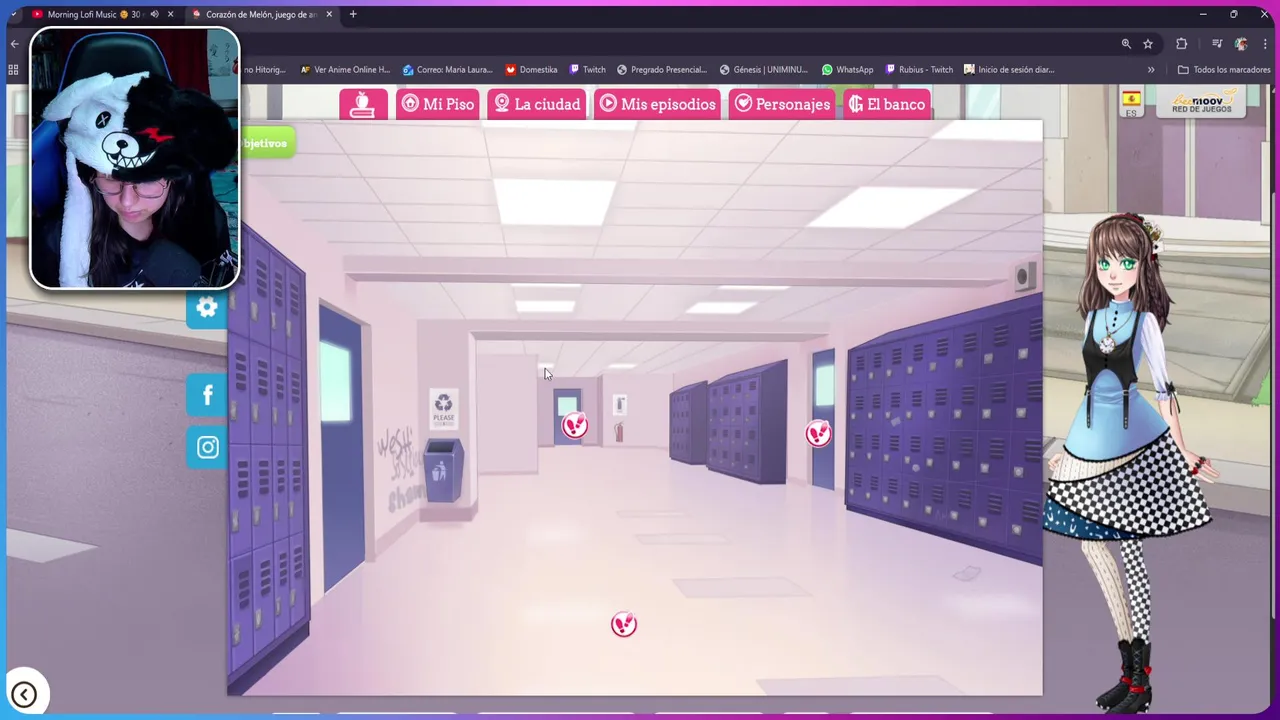Viewport: 1280px width, 720px height.
Task: Walk to the far blue door footsteps marker
Action: click(x=575, y=426)
